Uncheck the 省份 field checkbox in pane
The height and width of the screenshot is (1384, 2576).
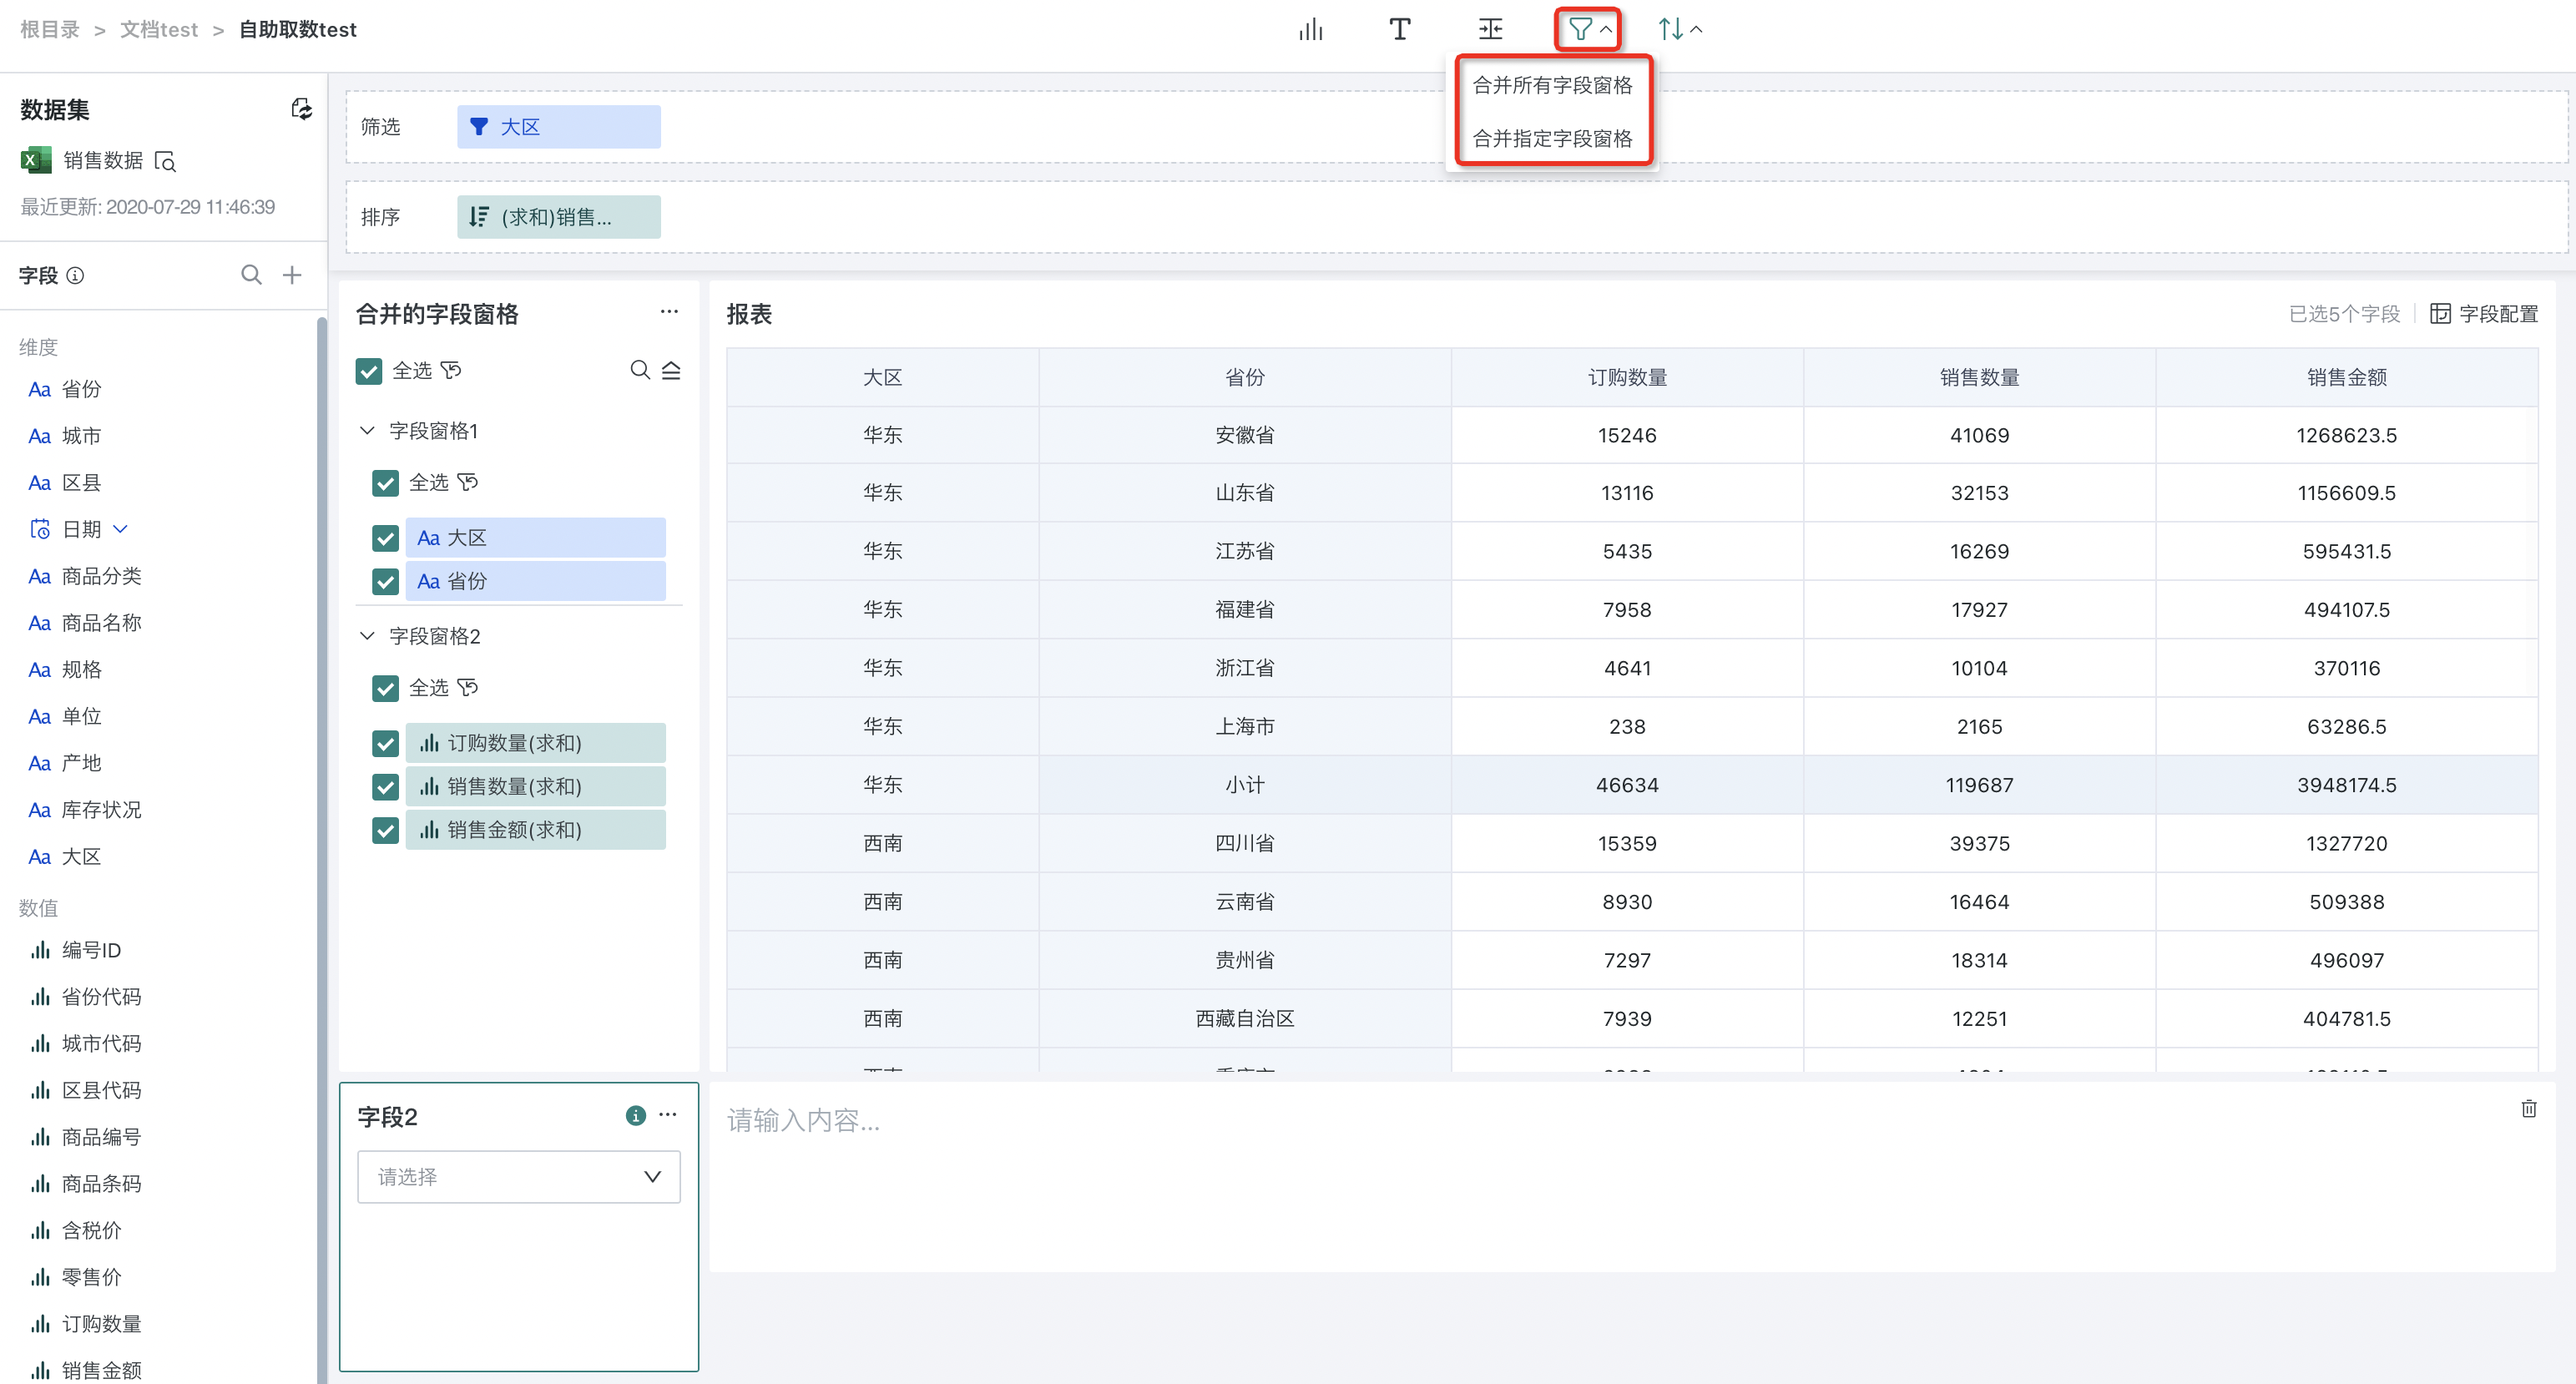click(x=385, y=581)
